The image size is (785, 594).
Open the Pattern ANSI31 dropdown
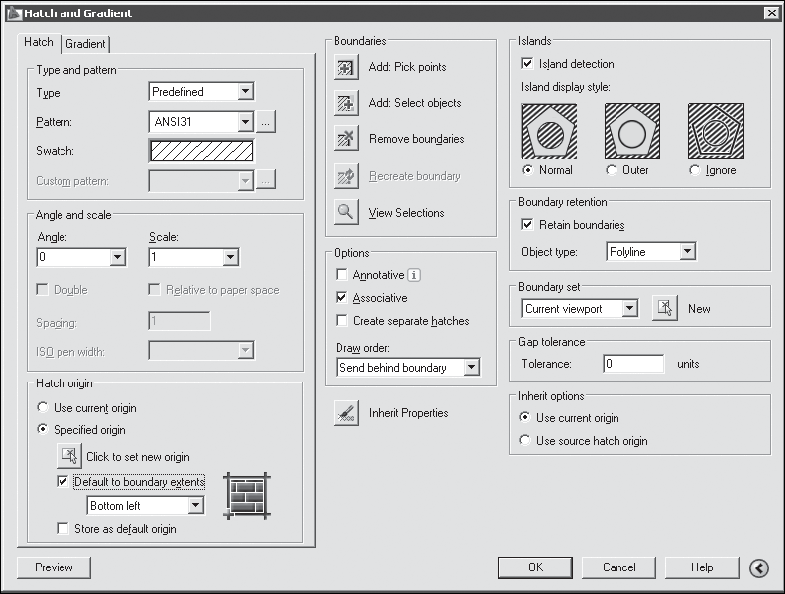[245, 122]
